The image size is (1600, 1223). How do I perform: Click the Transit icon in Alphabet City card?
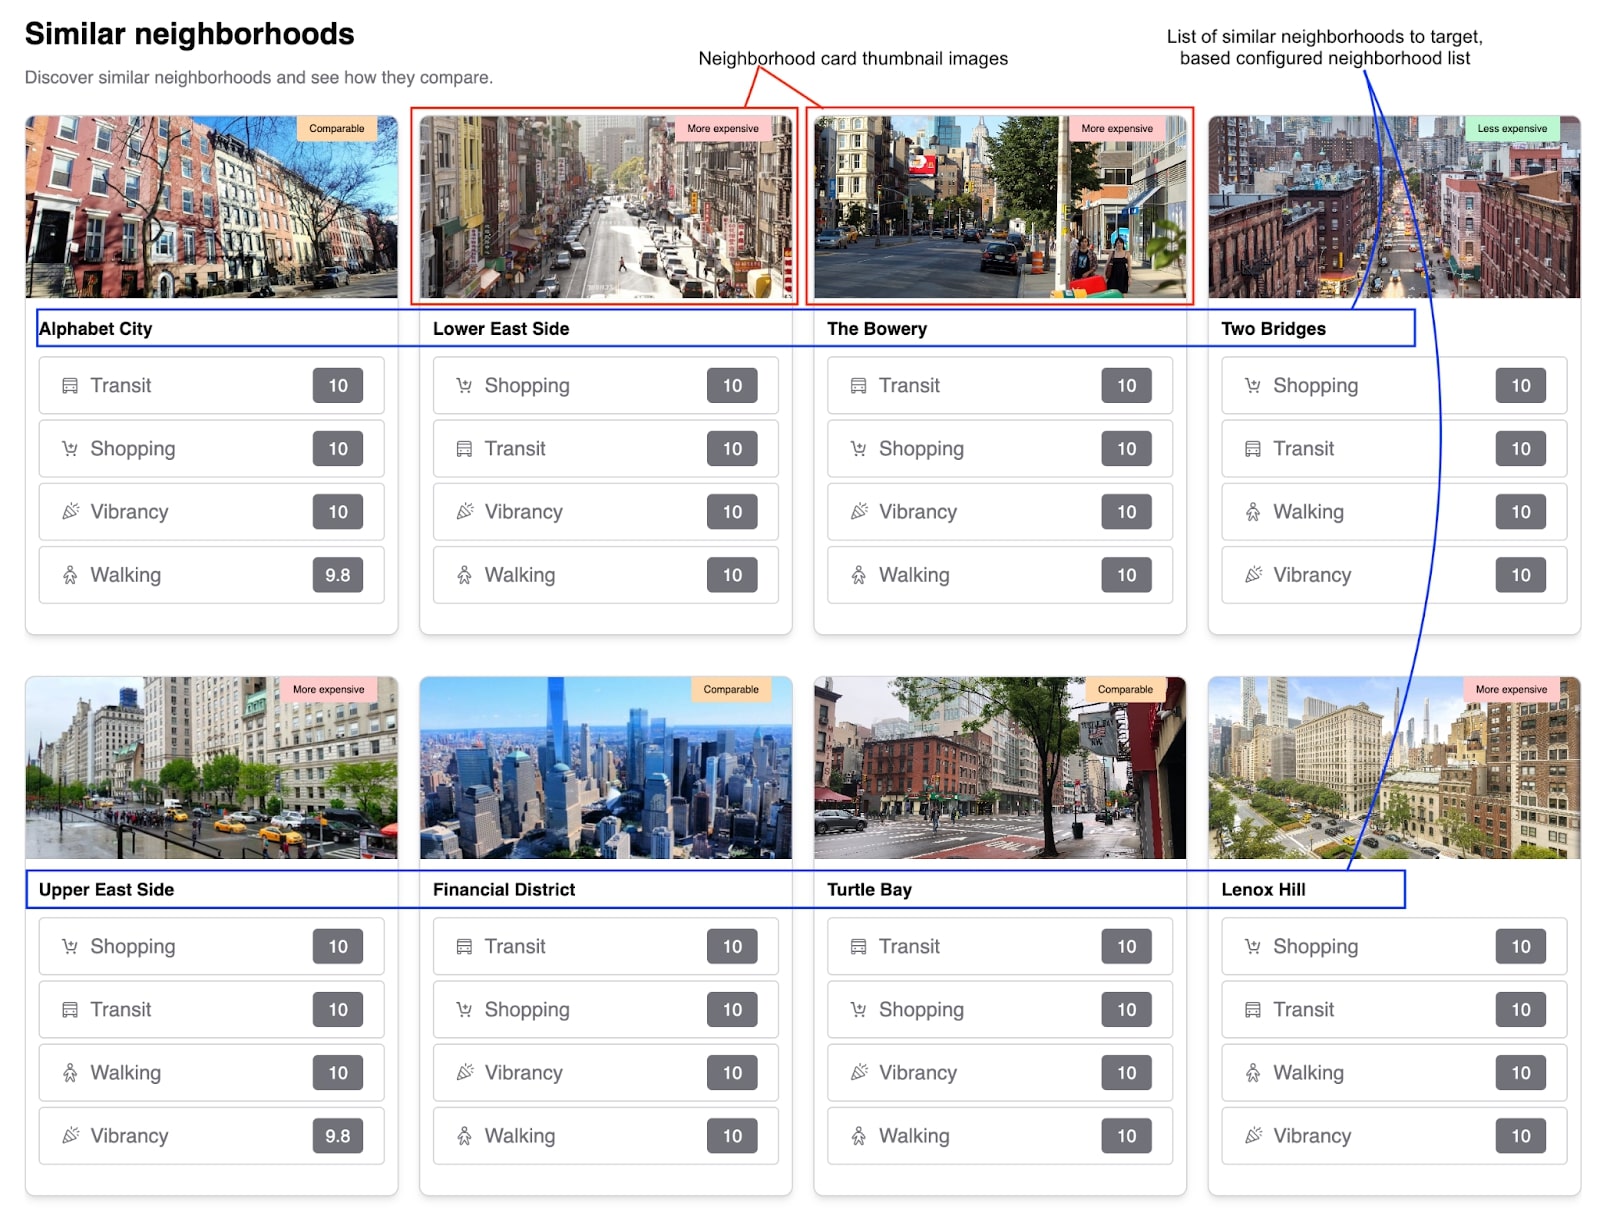[x=70, y=386]
